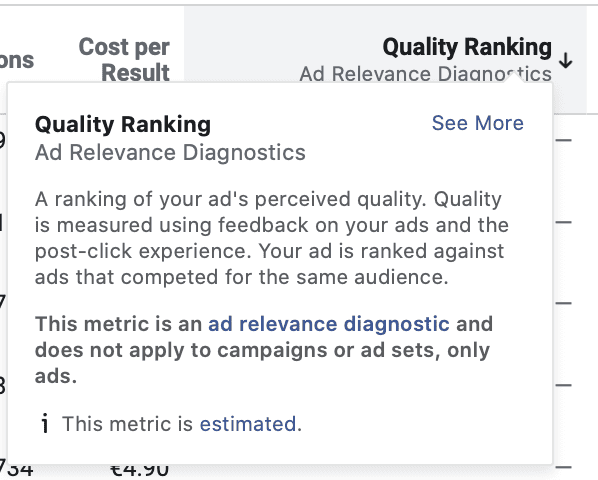Screen dimensions: 598x480
Task: Click the tooltip's pointer arrow under the header
Action: coord(513,77)
